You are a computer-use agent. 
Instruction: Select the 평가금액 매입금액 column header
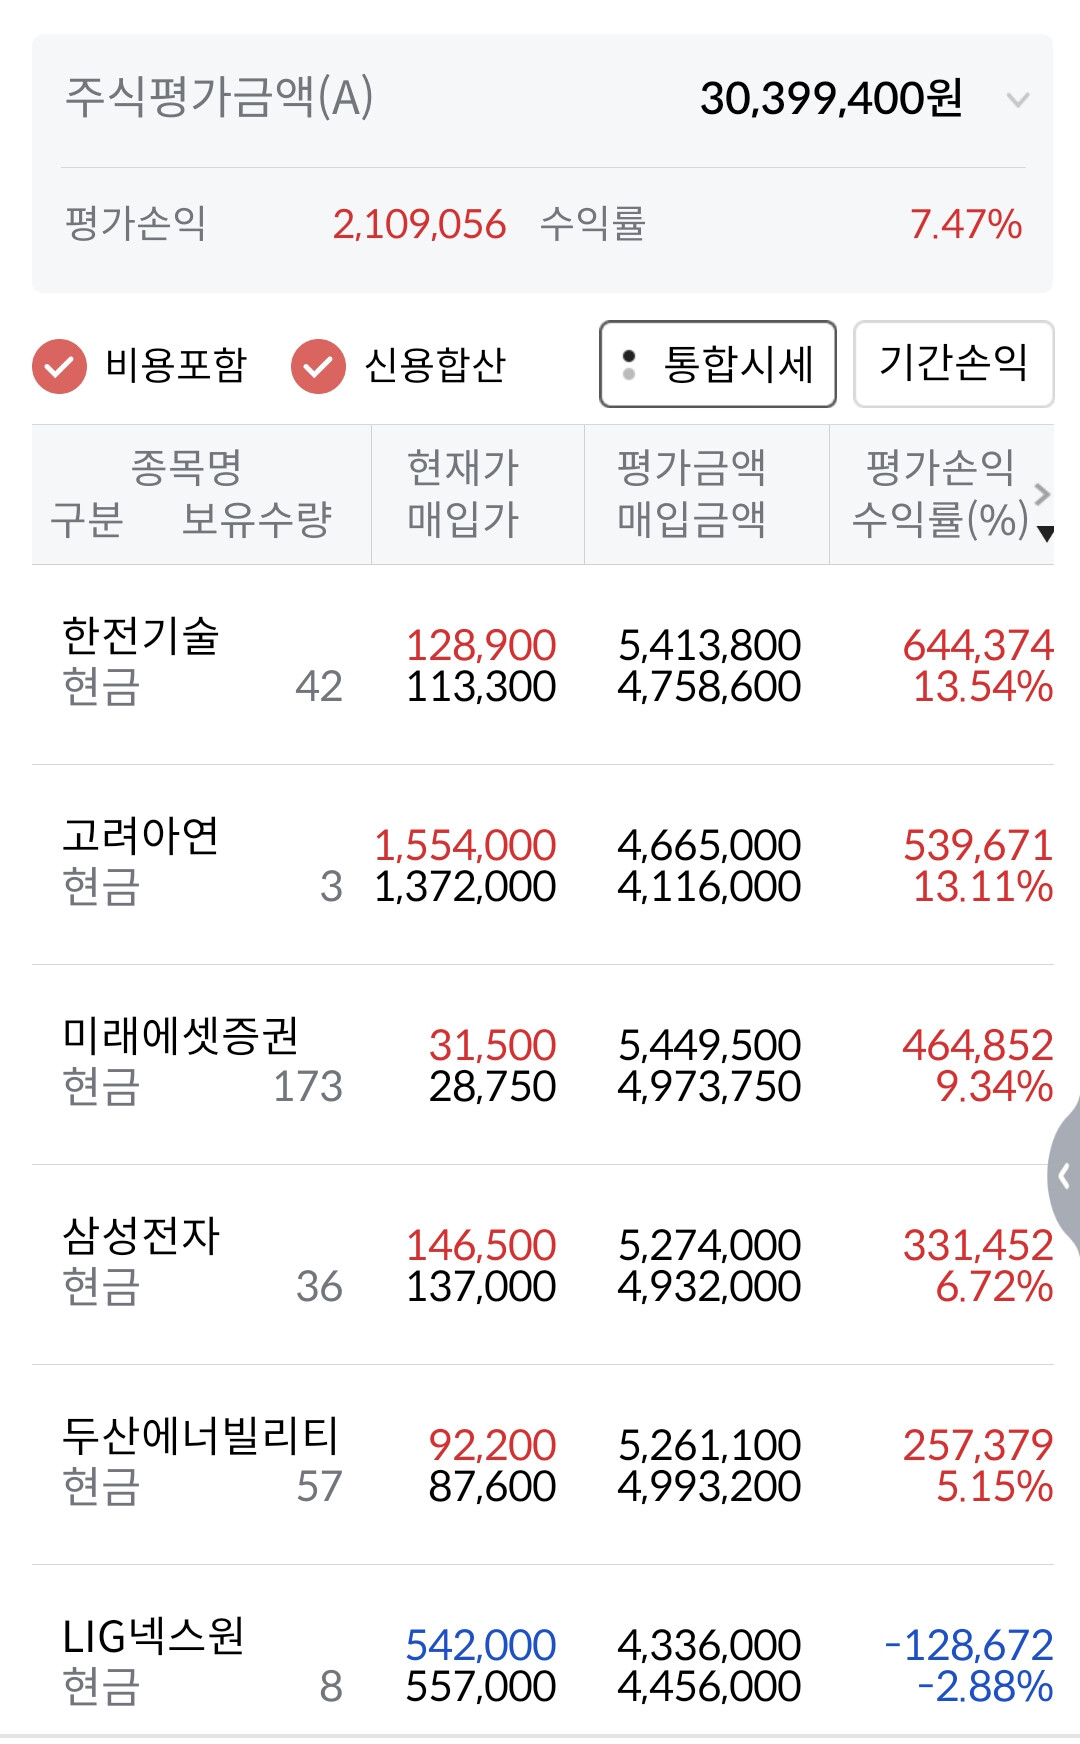[x=692, y=494]
